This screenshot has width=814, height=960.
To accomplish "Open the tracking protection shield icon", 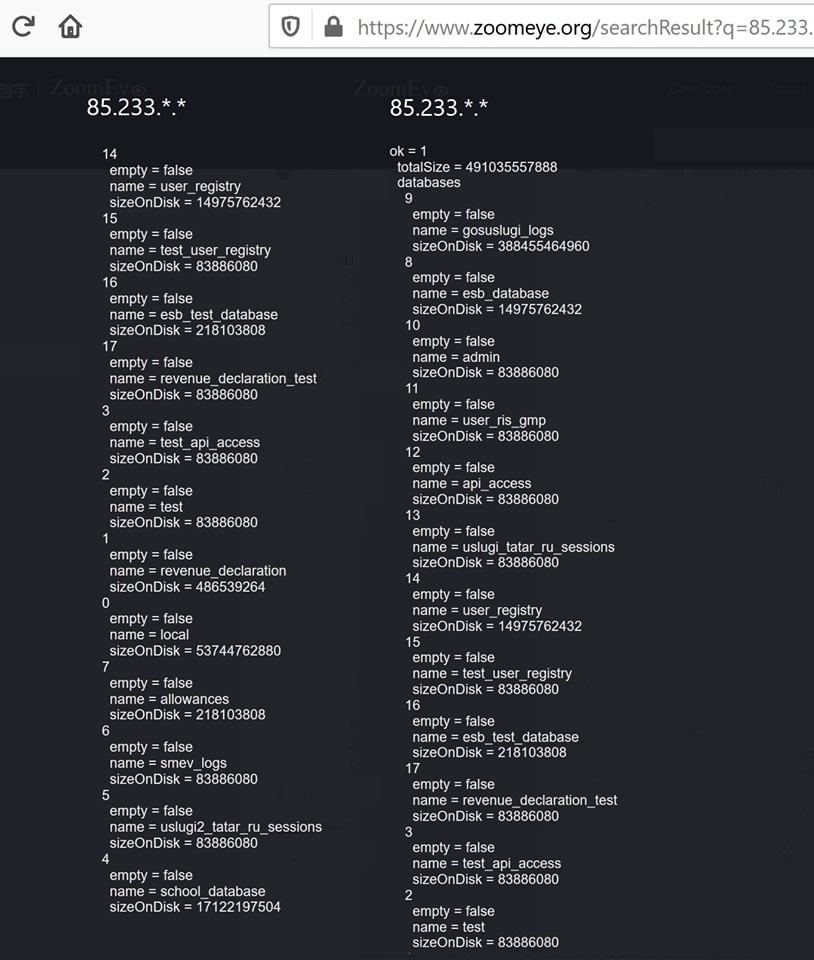I will tap(291, 27).
